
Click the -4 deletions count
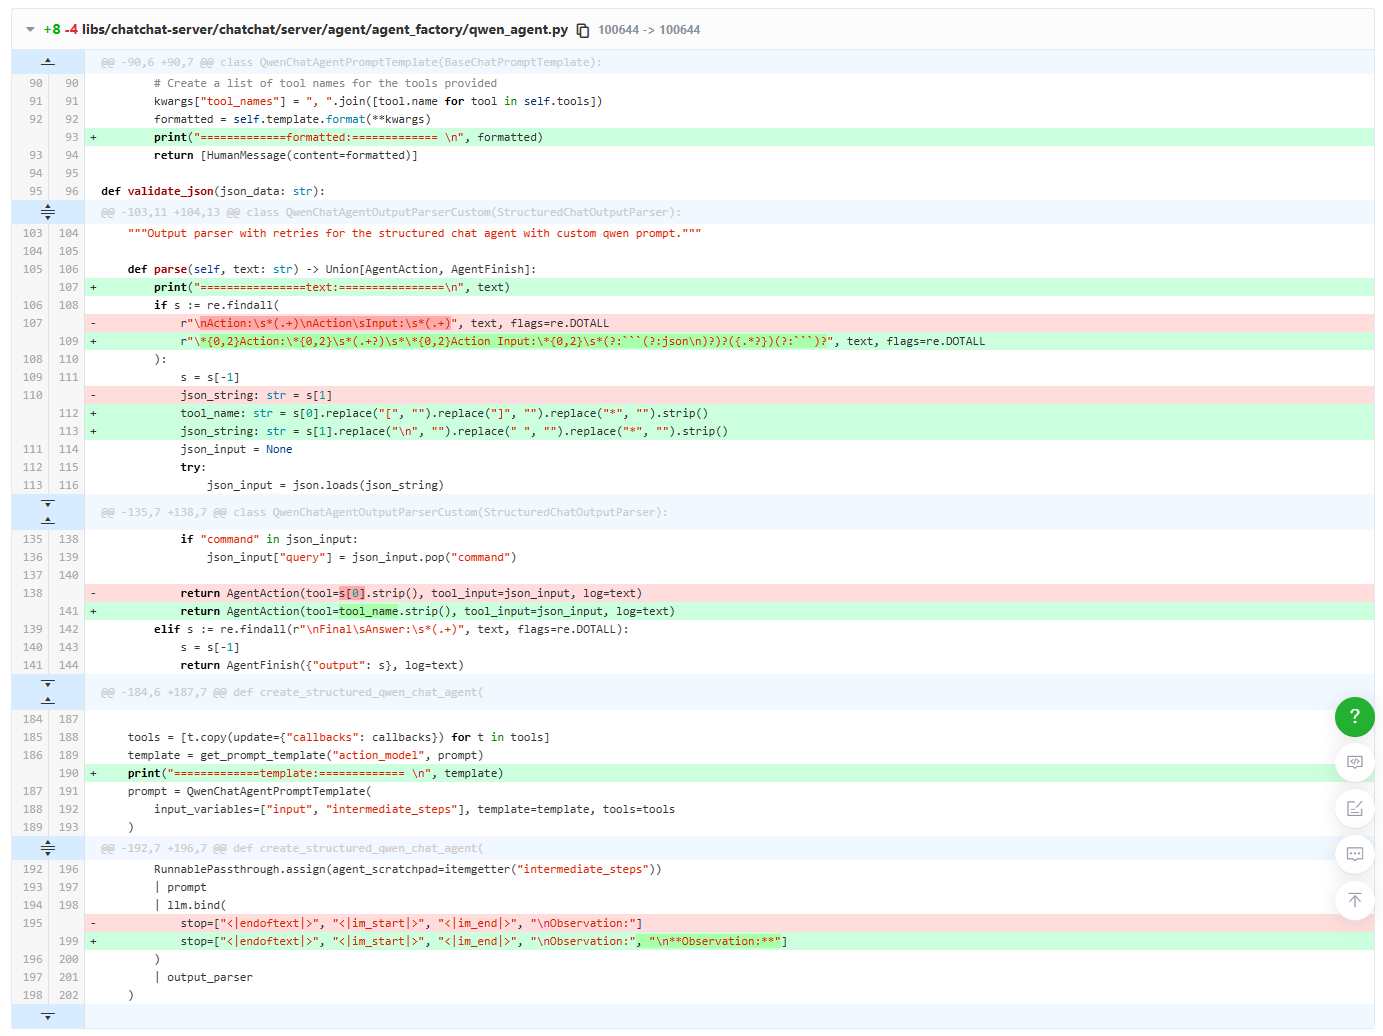point(71,30)
